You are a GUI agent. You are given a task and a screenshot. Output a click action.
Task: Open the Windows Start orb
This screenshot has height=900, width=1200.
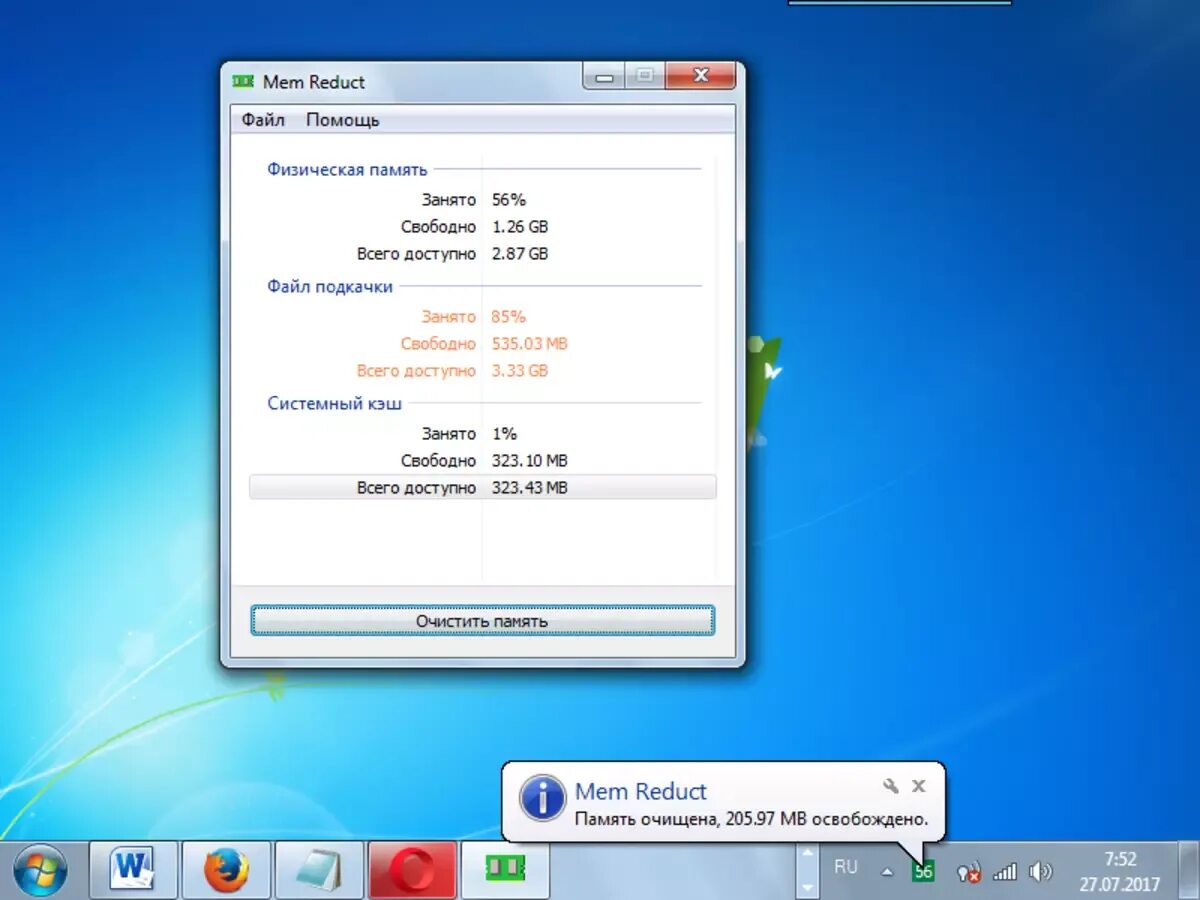[x=40, y=870]
